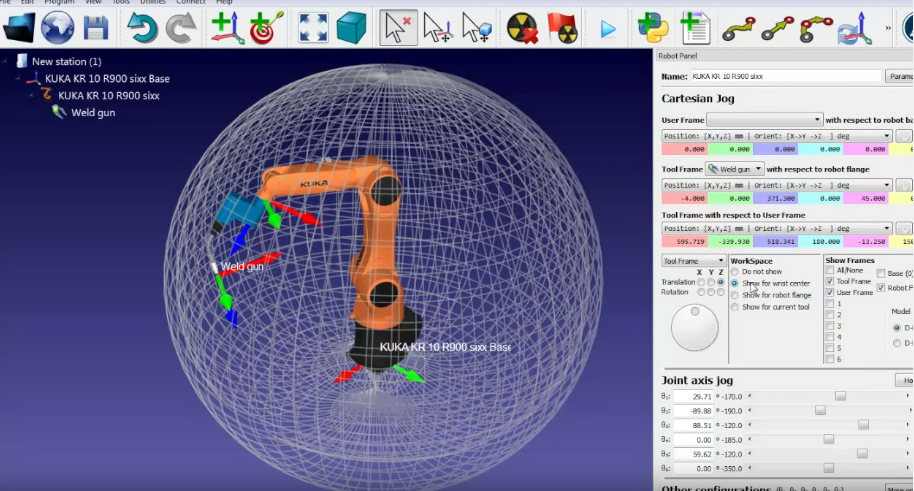The width and height of the screenshot is (914, 491).
Task: Open the Tool Frame jog reference dropdown
Action: coord(694,261)
